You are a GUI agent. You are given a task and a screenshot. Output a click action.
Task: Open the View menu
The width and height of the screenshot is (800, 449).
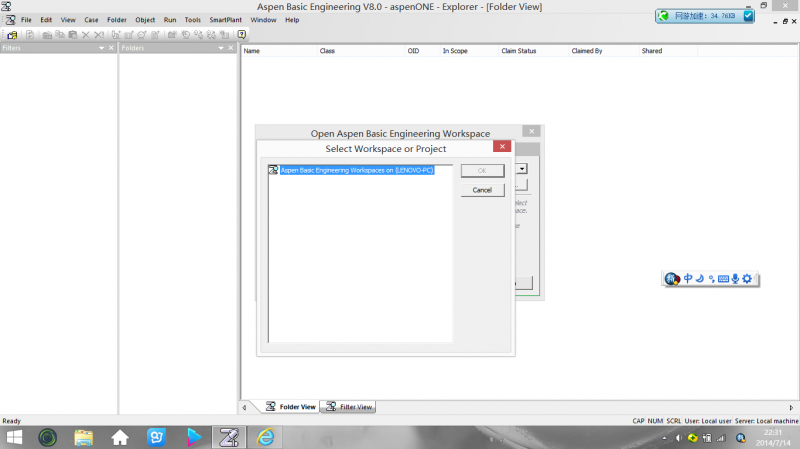(68, 20)
